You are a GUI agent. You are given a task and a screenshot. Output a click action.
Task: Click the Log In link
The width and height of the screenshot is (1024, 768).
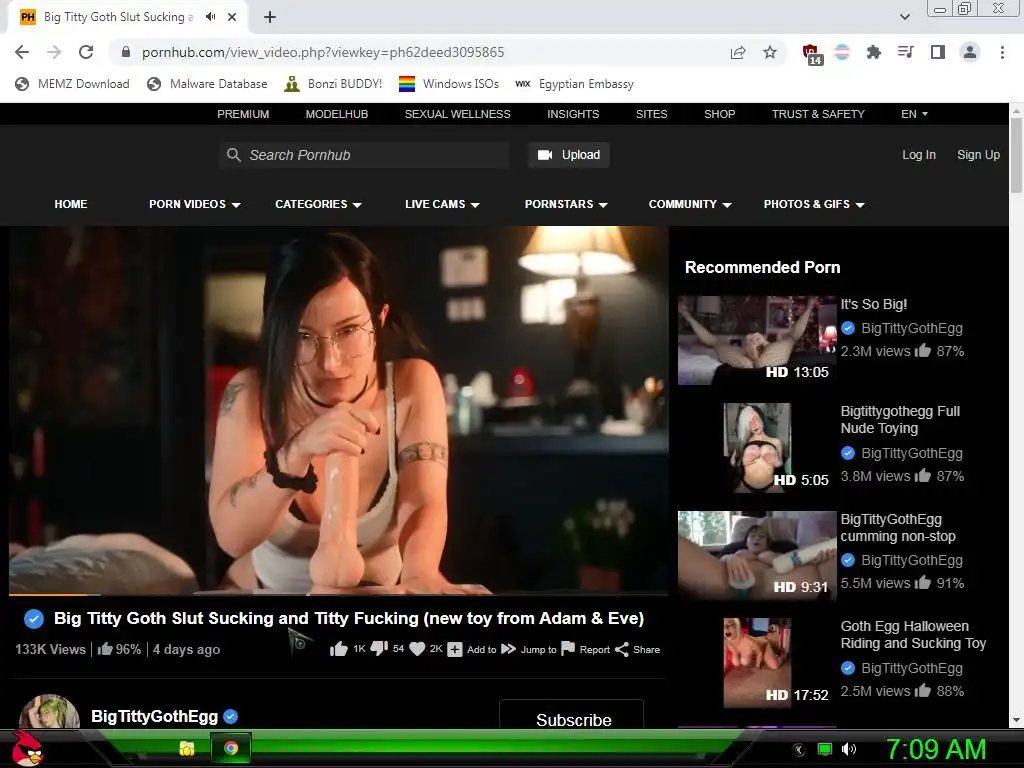(x=919, y=155)
